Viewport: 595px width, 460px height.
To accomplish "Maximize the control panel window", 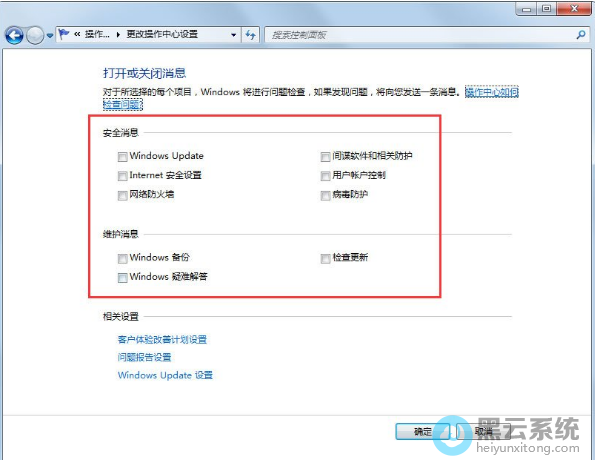I will (546, 9).
